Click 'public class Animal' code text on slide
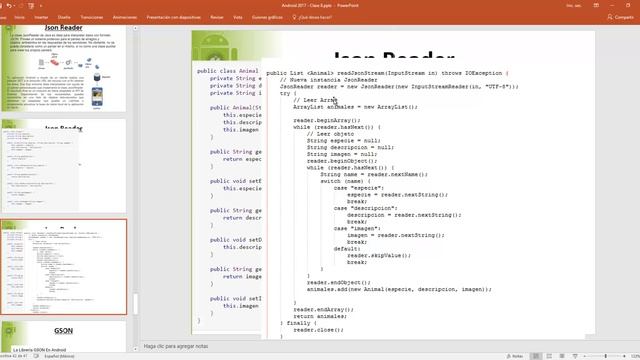This screenshot has height=360, width=640. click(x=228, y=71)
